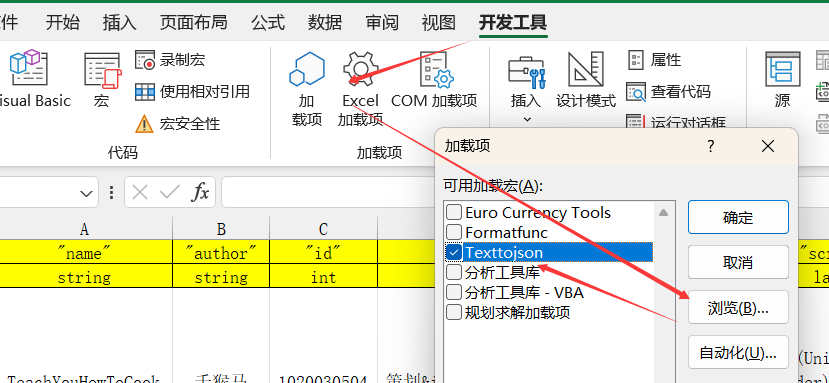Click into the formula bar

(328, 193)
